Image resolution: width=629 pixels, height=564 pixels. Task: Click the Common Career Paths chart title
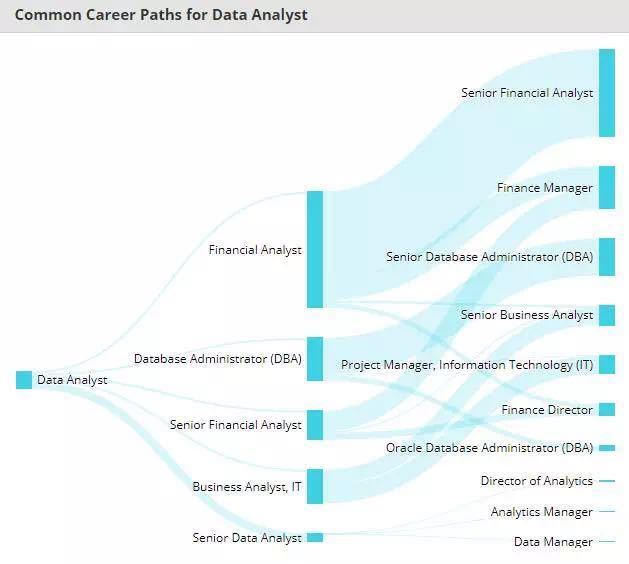pos(161,15)
